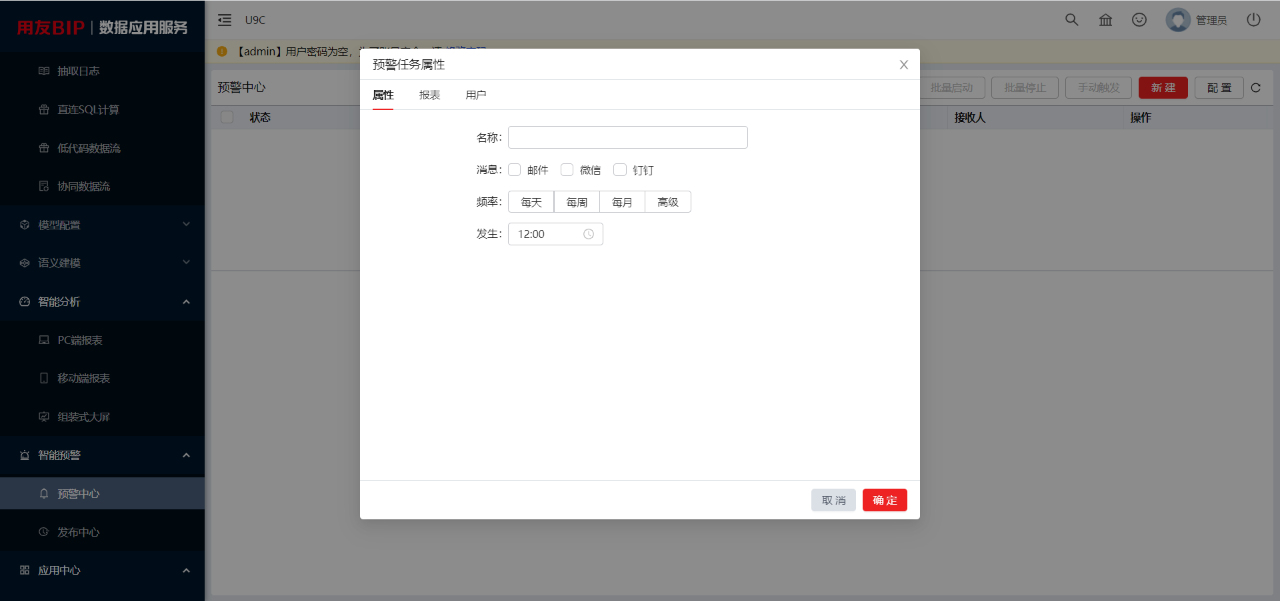The width and height of the screenshot is (1280, 601).
Task: Switch to the 报表 tab
Action: 430,95
